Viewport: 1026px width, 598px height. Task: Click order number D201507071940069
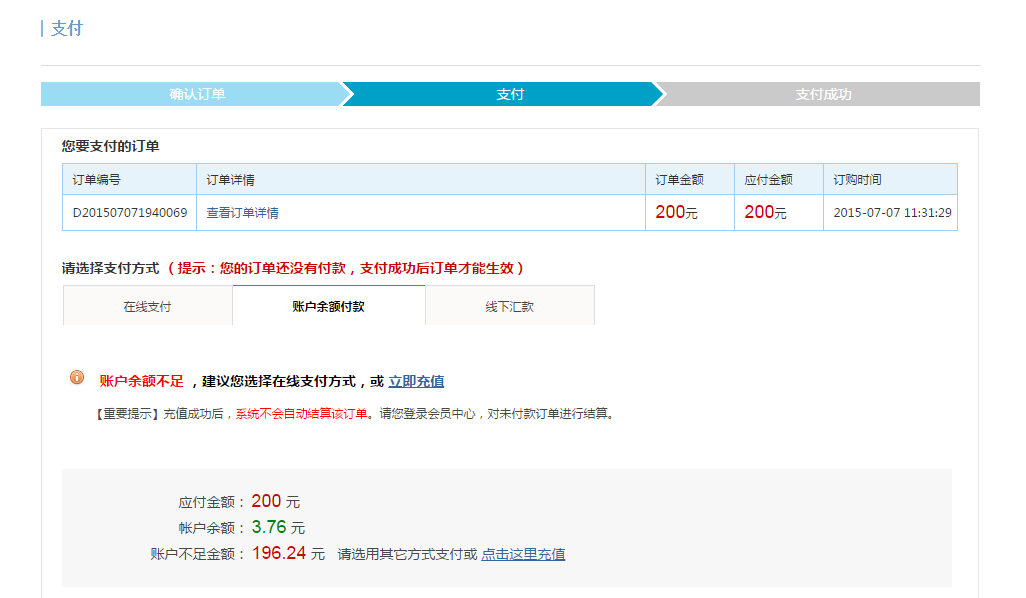[130, 213]
